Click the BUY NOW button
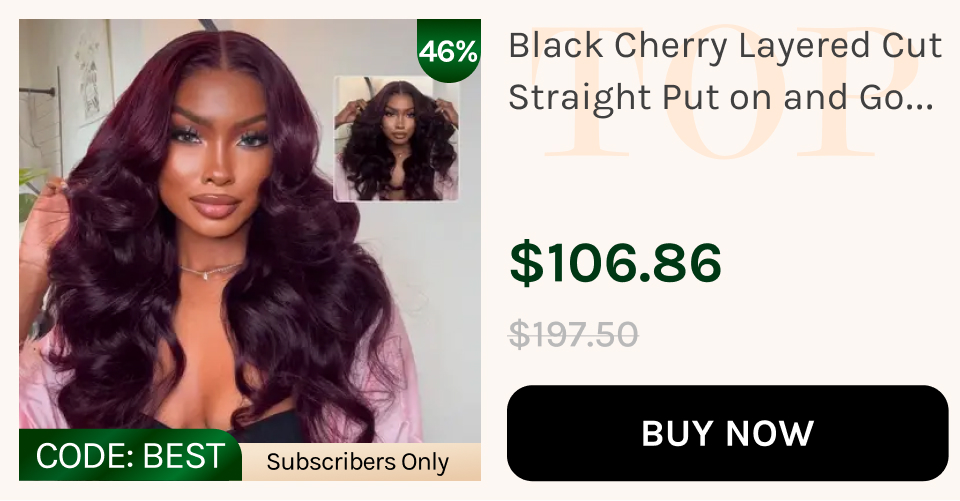Viewport: 960px width, 501px height. click(x=727, y=433)
